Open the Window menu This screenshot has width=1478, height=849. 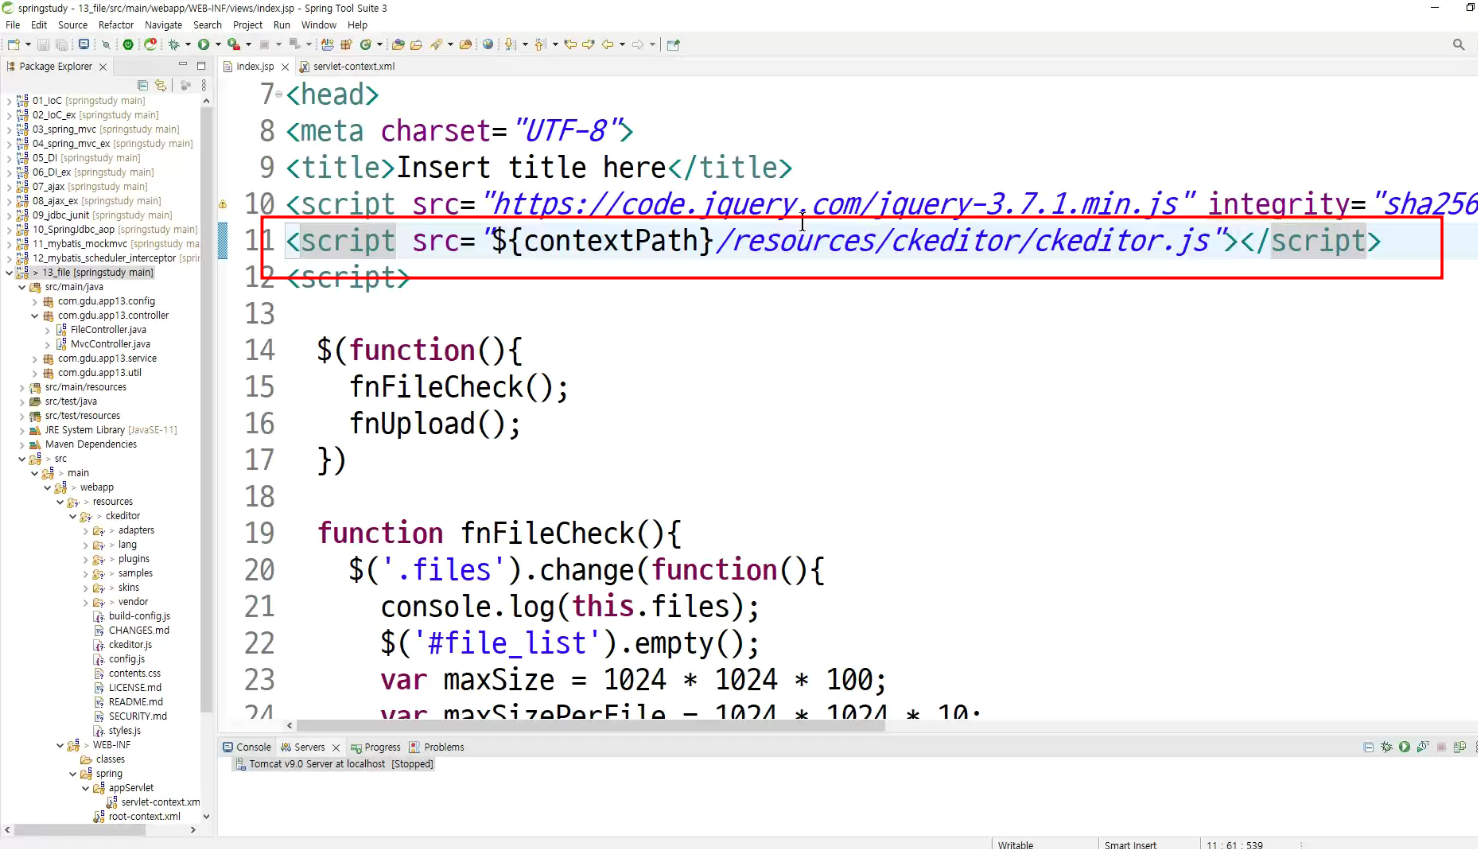click(319, 25)
